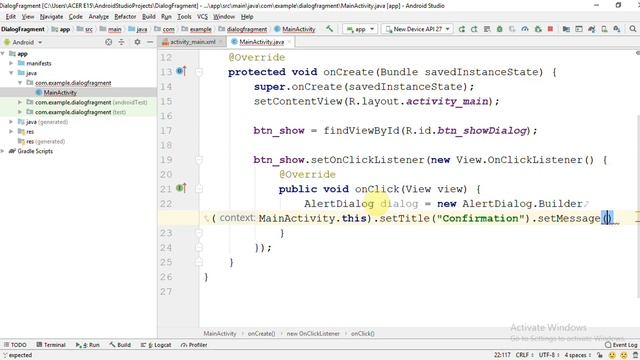Open the Code menu
The image size is (640, 360).
pos(76,17)
